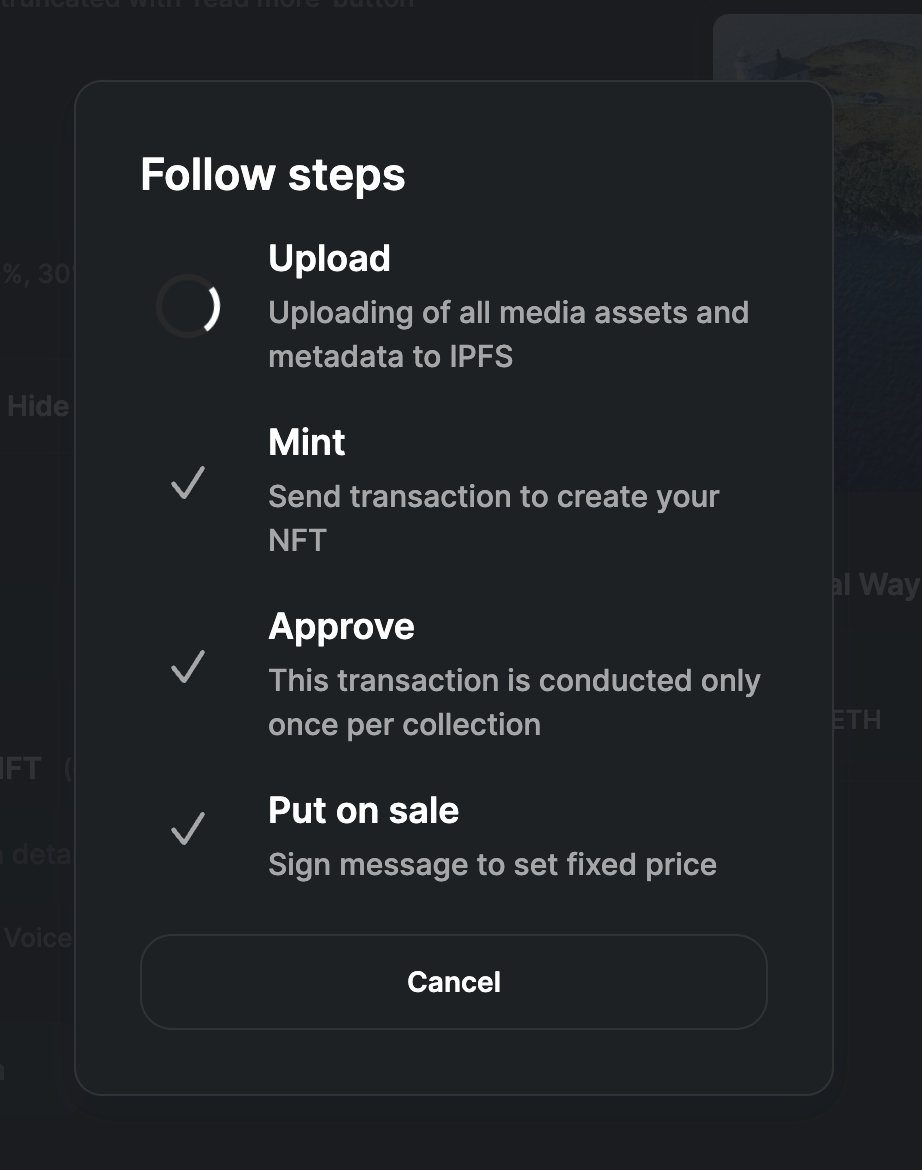Select the "Put on sale" step title
Viewport: 922px width, 1170px height.
click(363, 810)
